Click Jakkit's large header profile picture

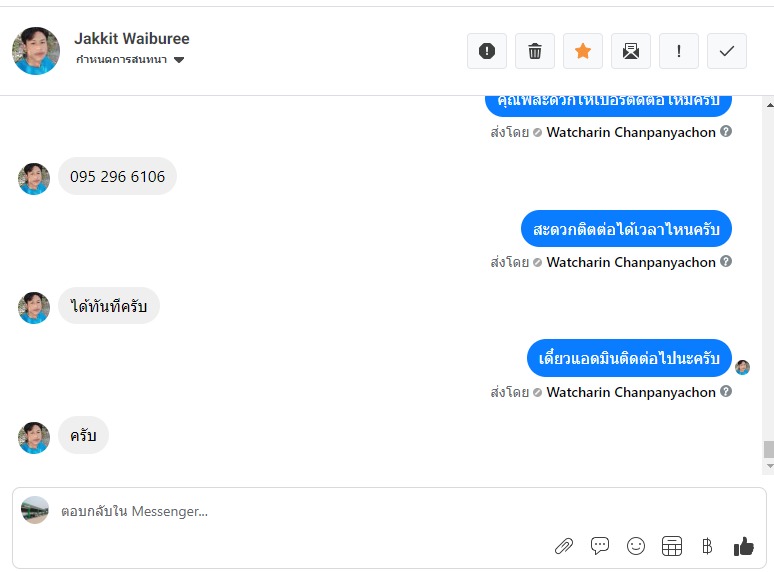point(36,51)
